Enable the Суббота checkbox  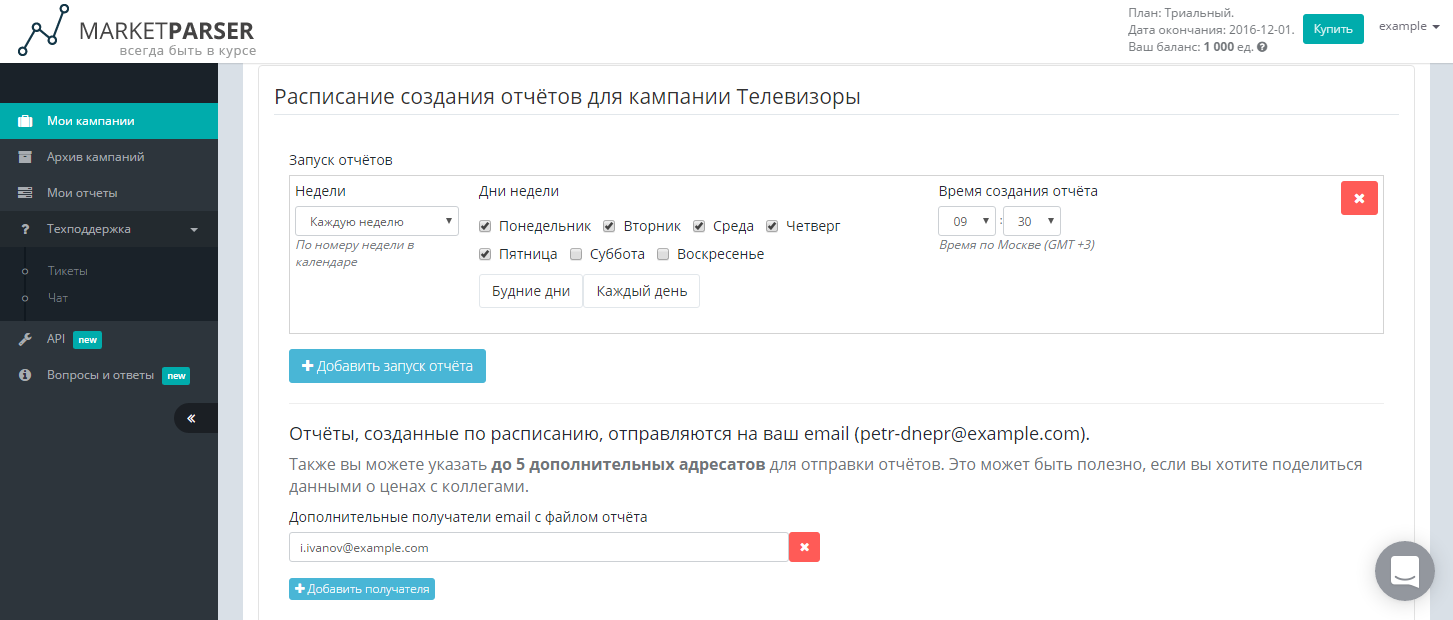pos(576,254)
